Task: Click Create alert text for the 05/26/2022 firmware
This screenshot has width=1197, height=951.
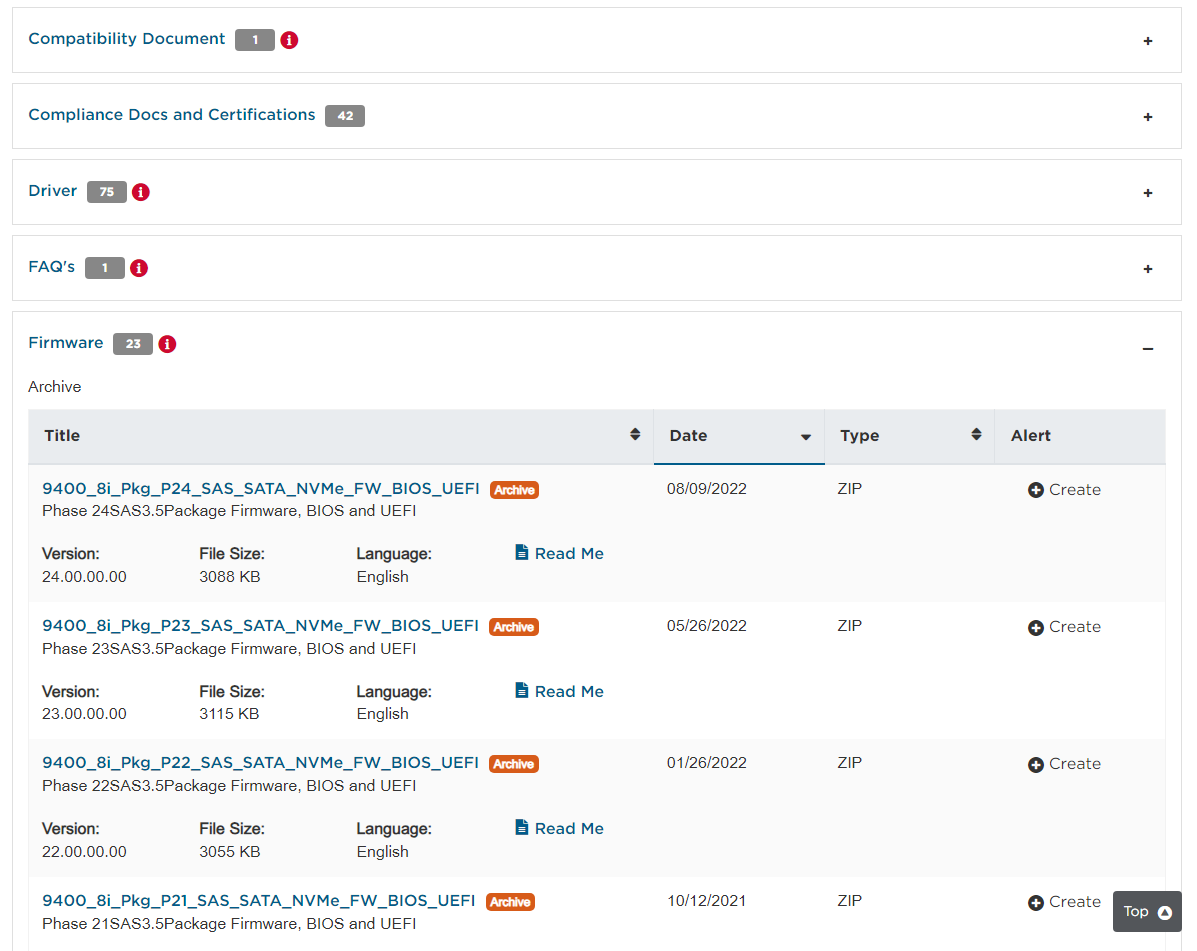Action: [x=1075, y=627]
